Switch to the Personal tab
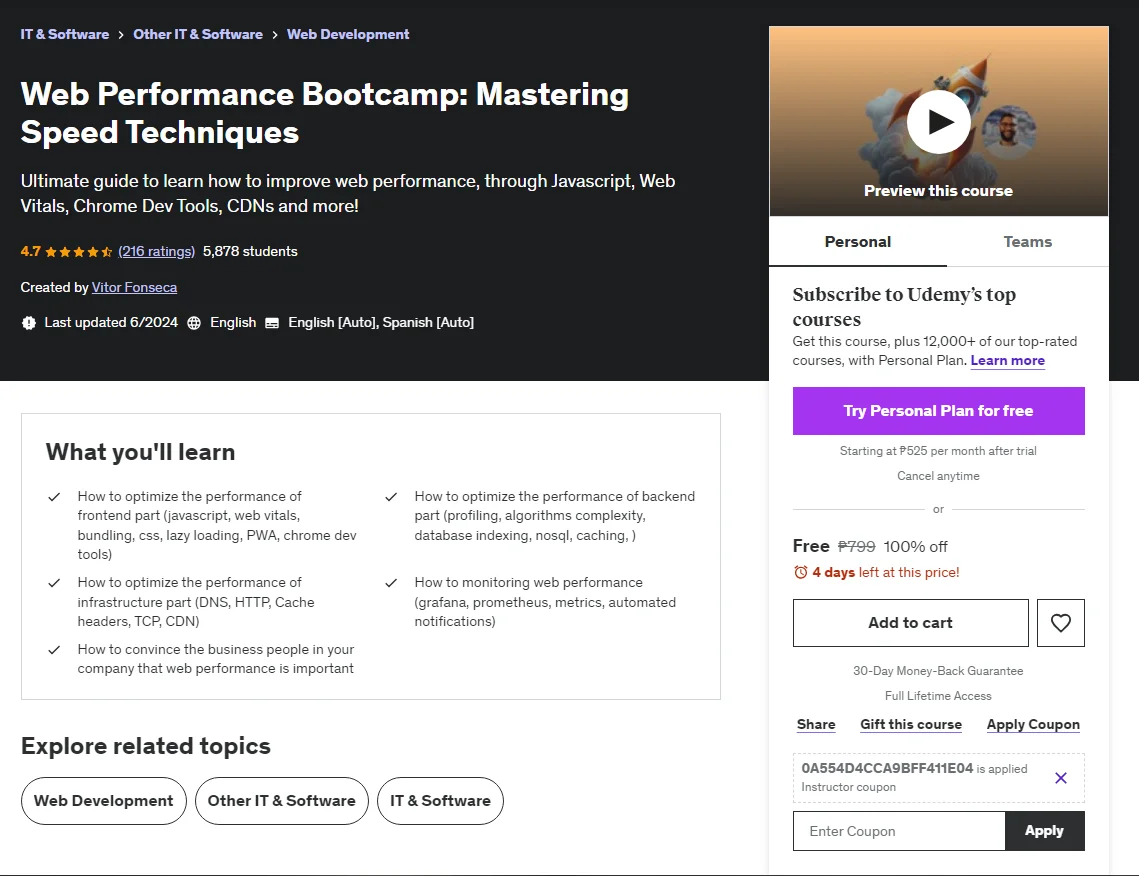The width and height of the screenshot is (1139, 876). 858,241
